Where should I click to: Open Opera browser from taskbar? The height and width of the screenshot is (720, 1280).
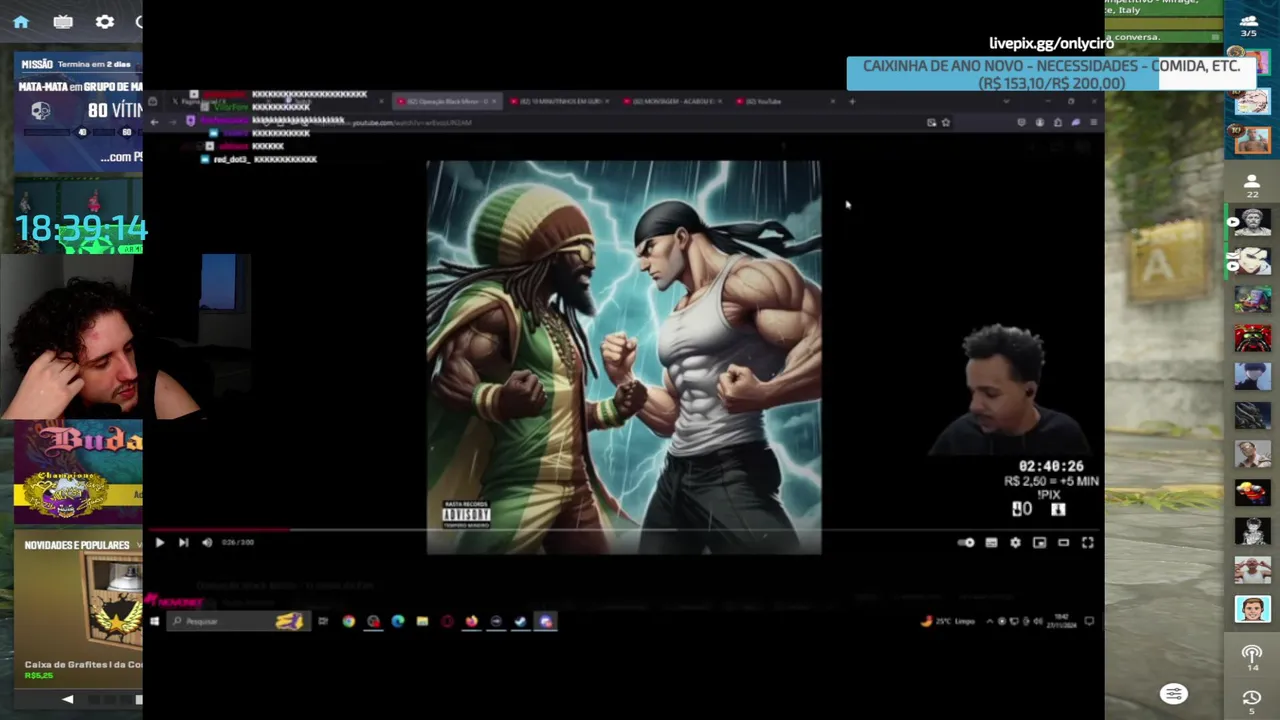point(447,621)
